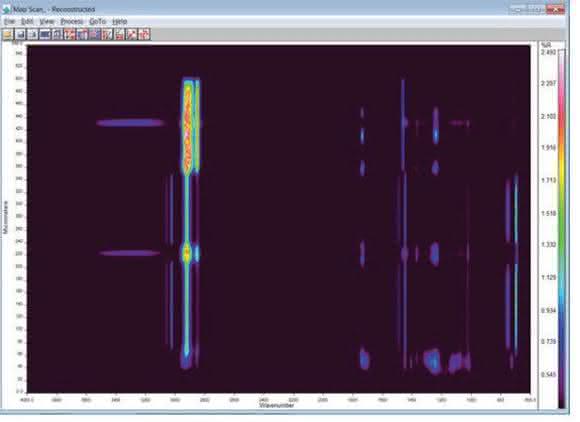
Task: Open the File menu
Action: [10, 21]
